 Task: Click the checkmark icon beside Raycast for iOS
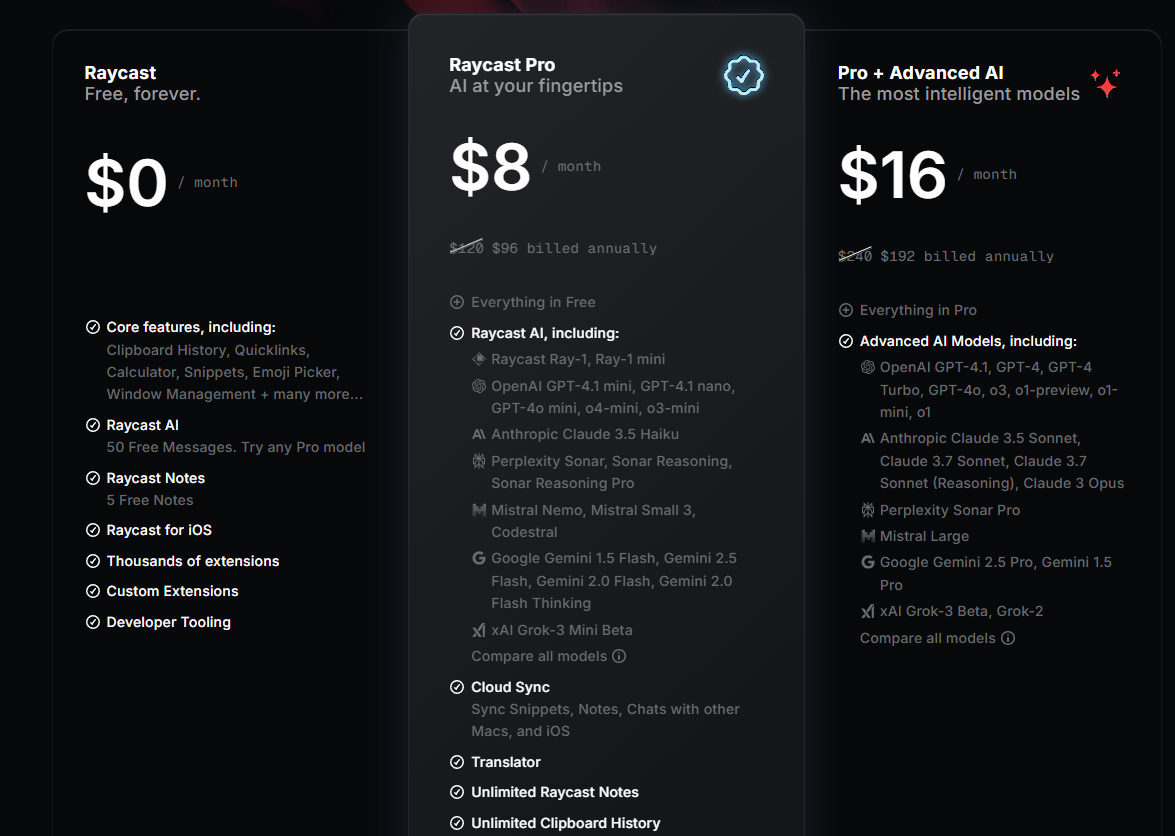pyautogui.click(x=93, y=530)
